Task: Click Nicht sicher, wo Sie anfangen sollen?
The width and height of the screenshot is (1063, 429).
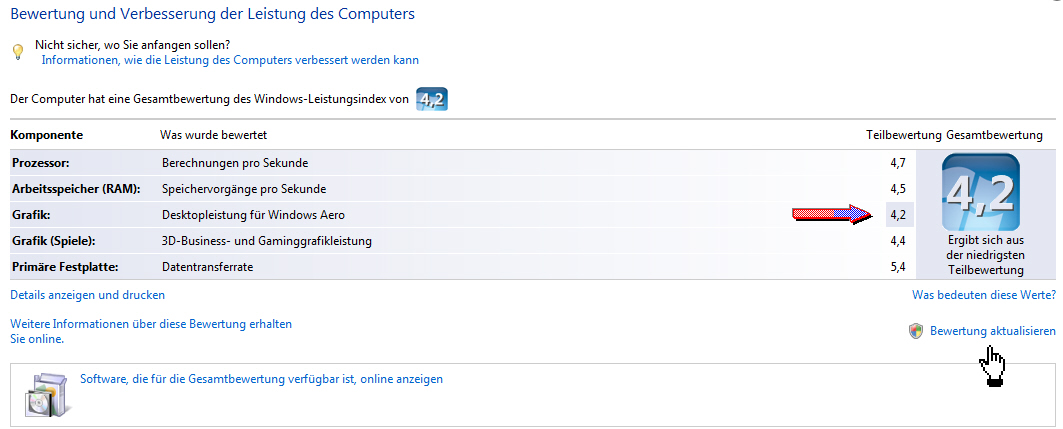Action: (x=132, y=45)
